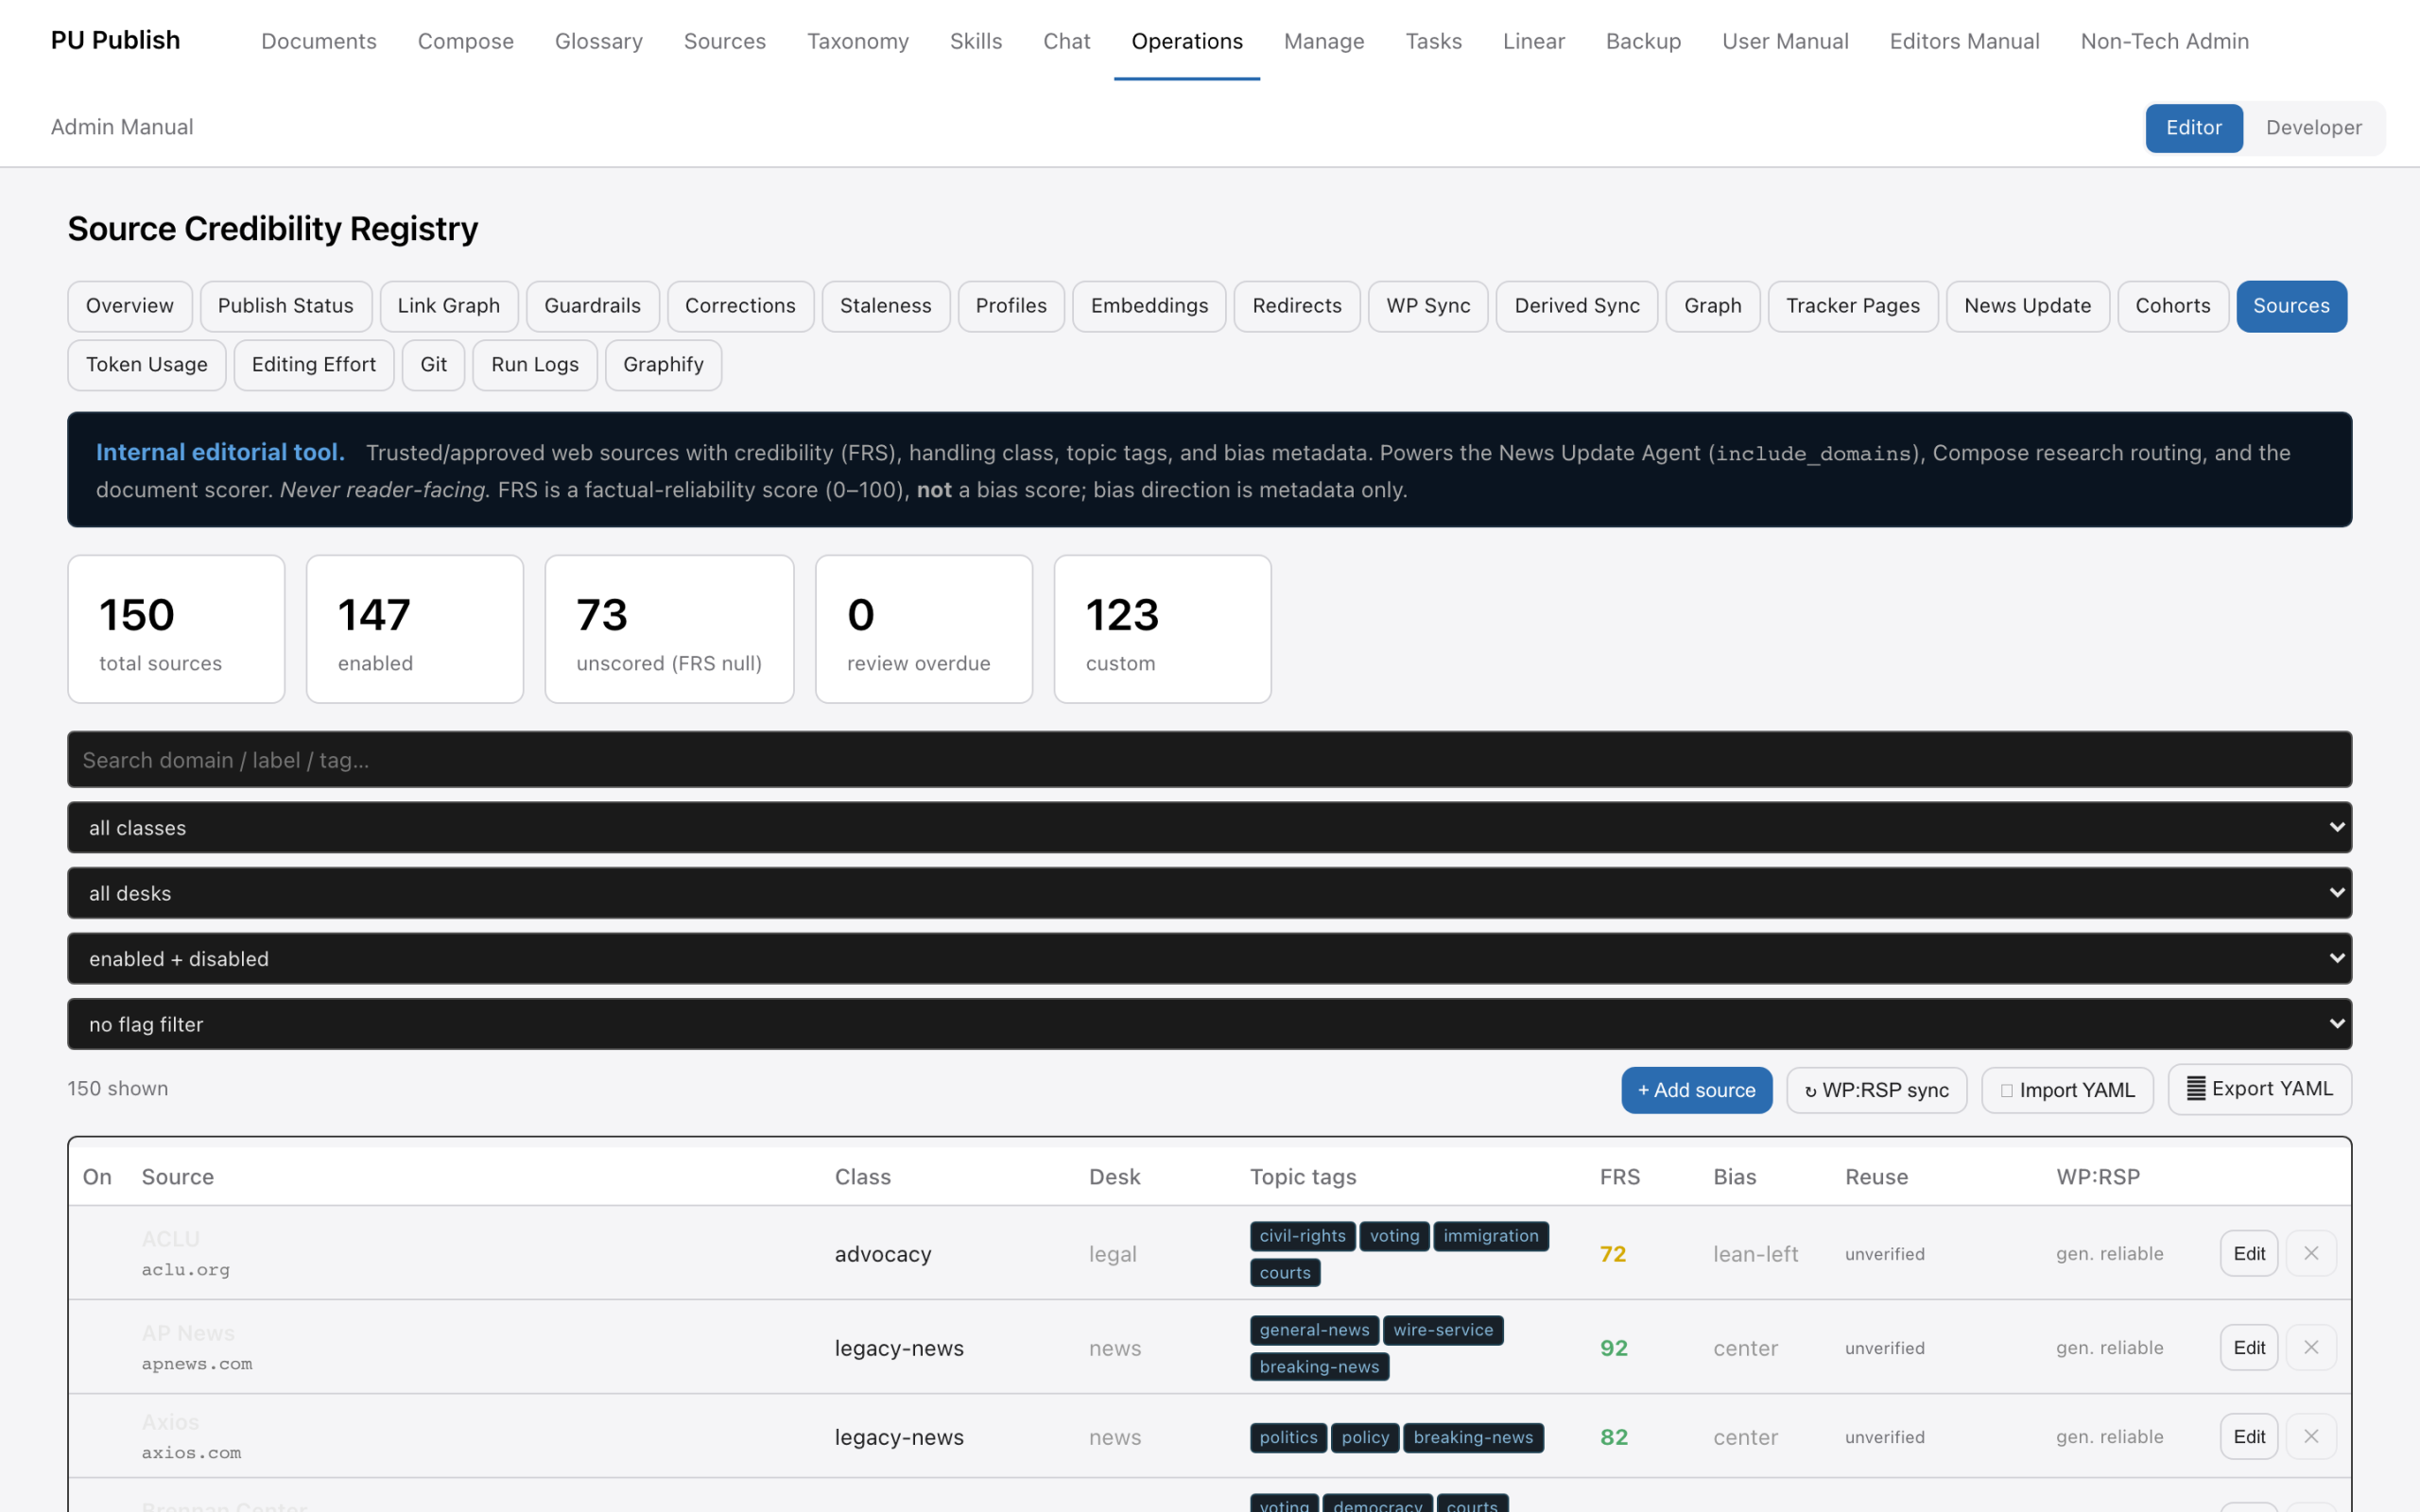Open the no flag filter dropdown
The height and width of the screenshot is (1512, 2420).
point(1209,1024)
